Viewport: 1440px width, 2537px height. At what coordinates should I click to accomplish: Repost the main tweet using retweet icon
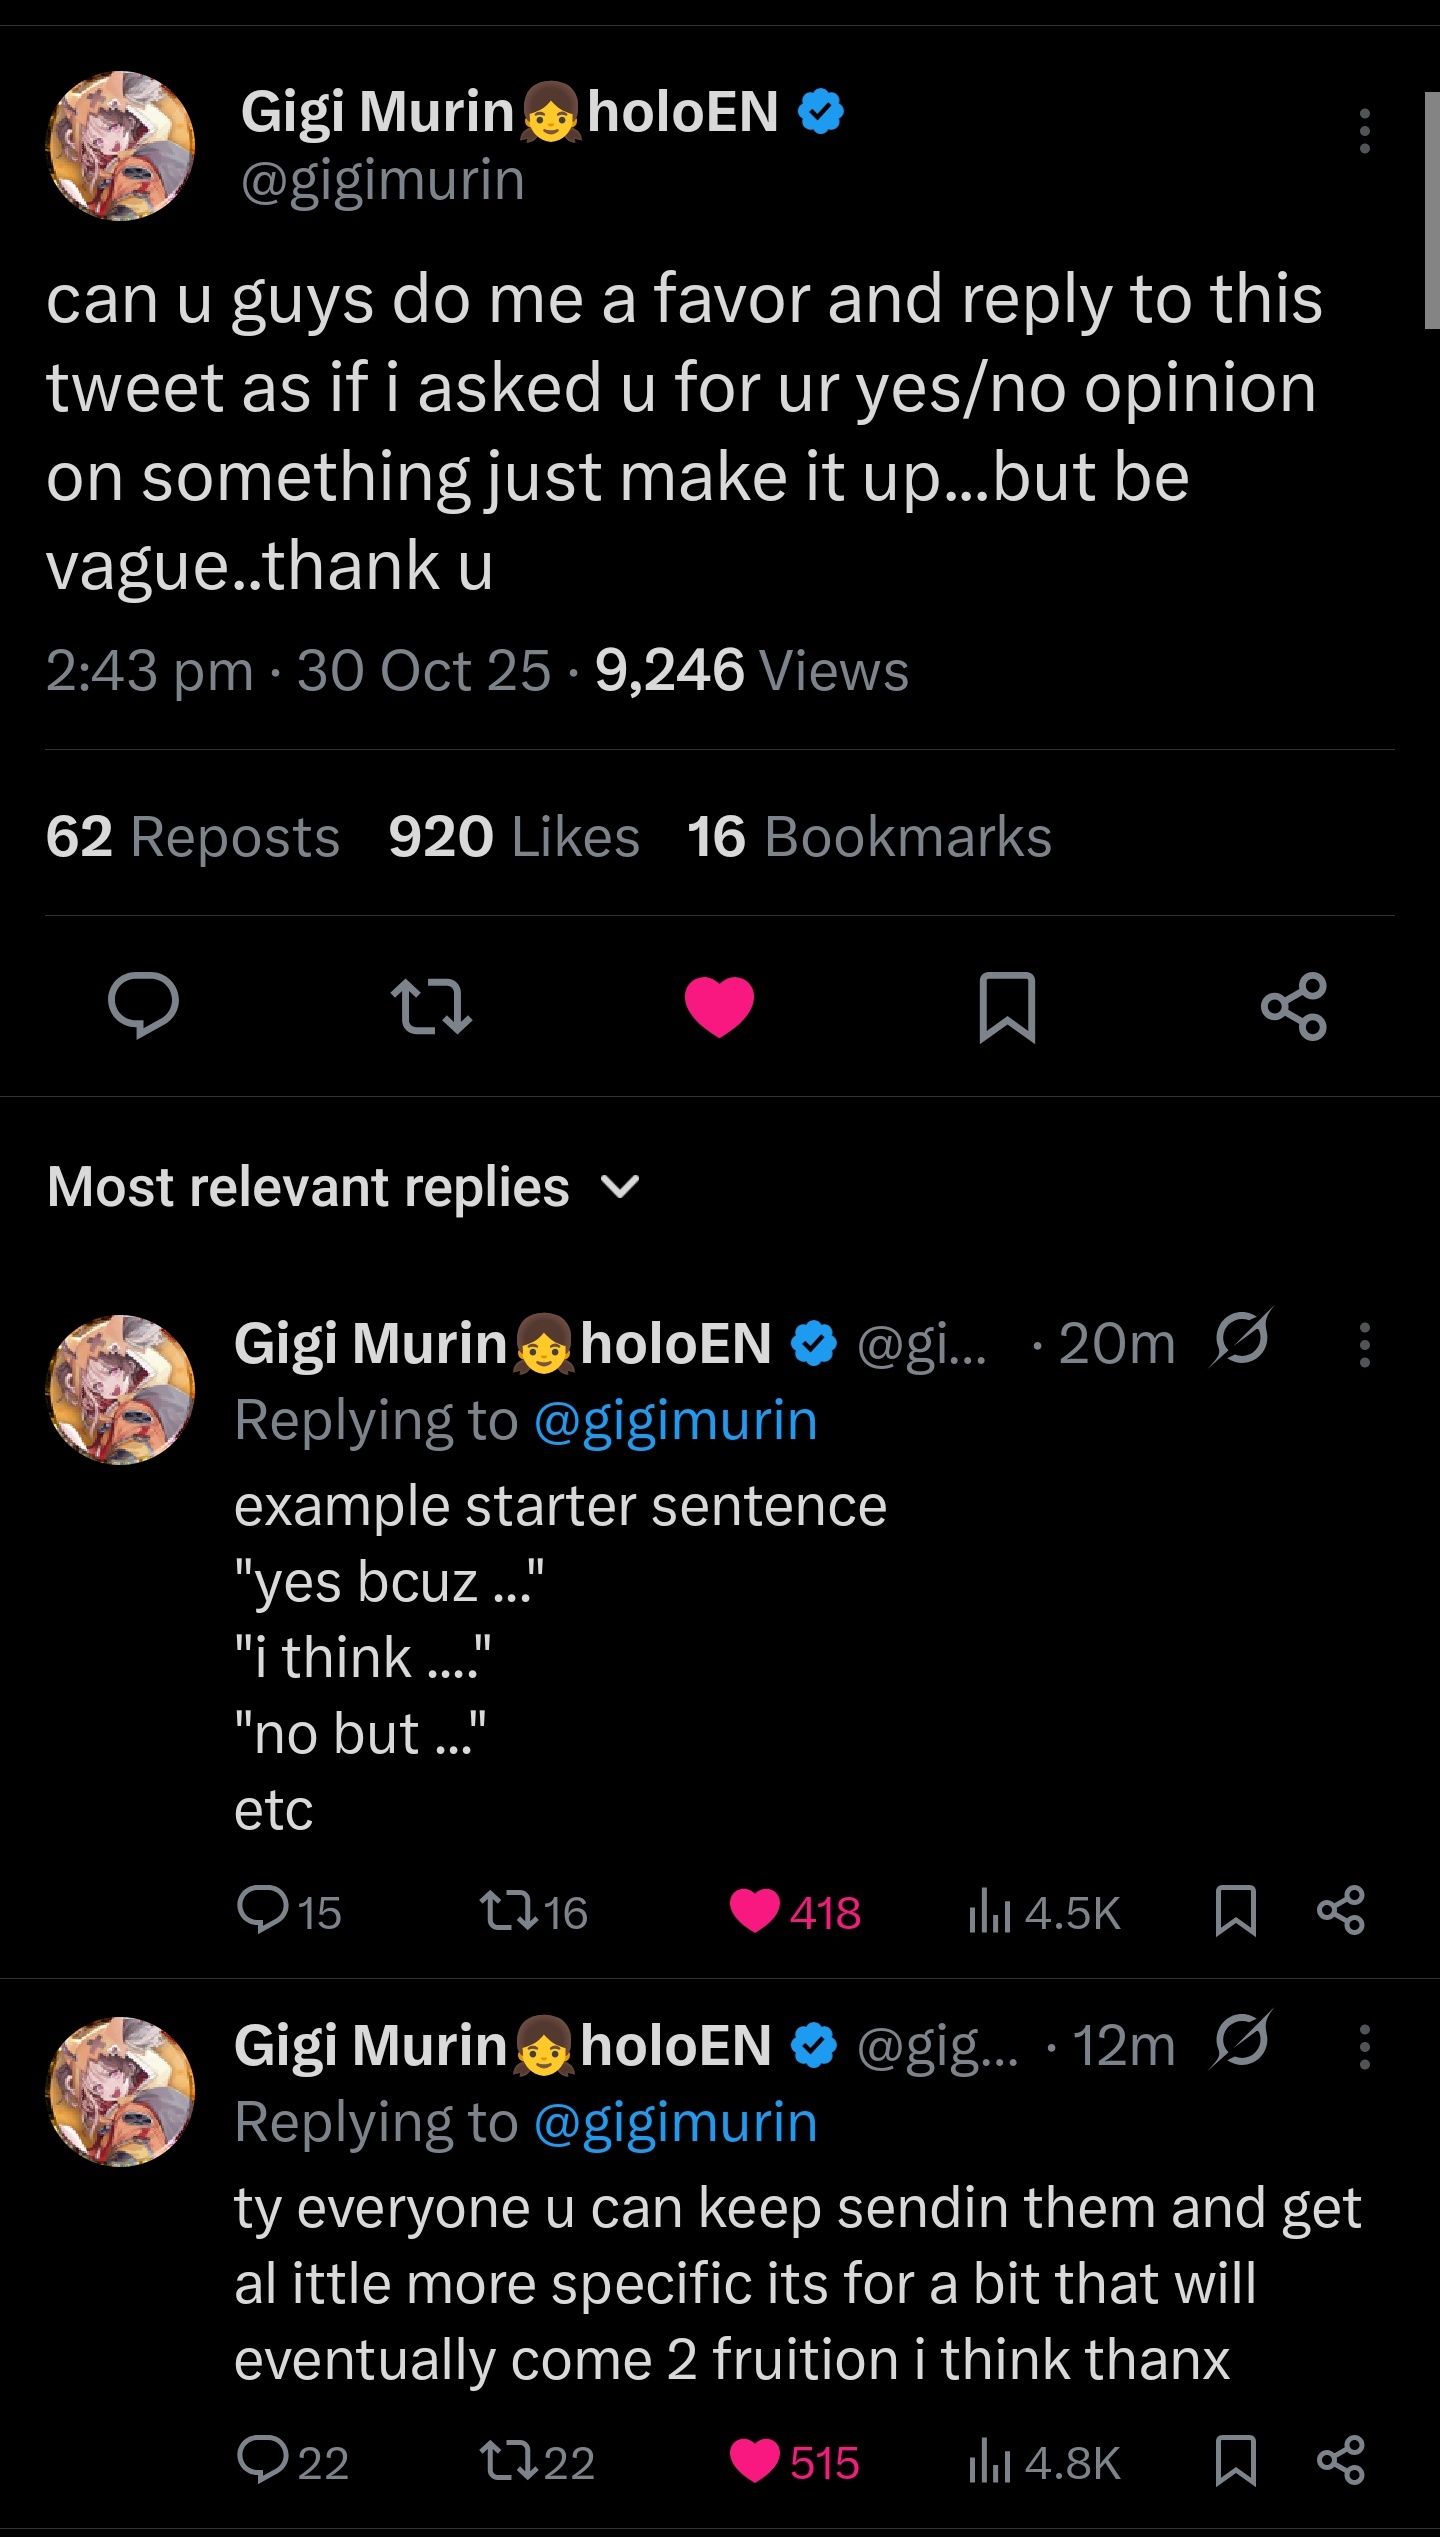click(x=431, y=1005)
